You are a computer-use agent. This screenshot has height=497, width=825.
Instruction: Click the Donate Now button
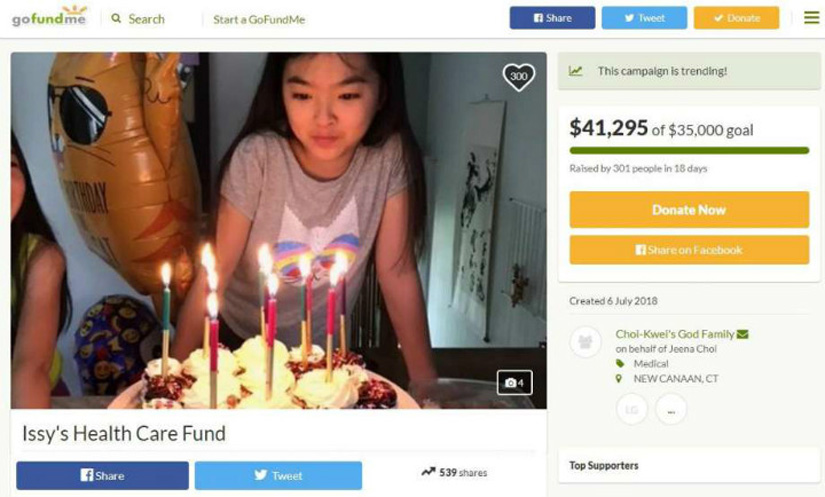pyautogui.click(x=689, y=210)
